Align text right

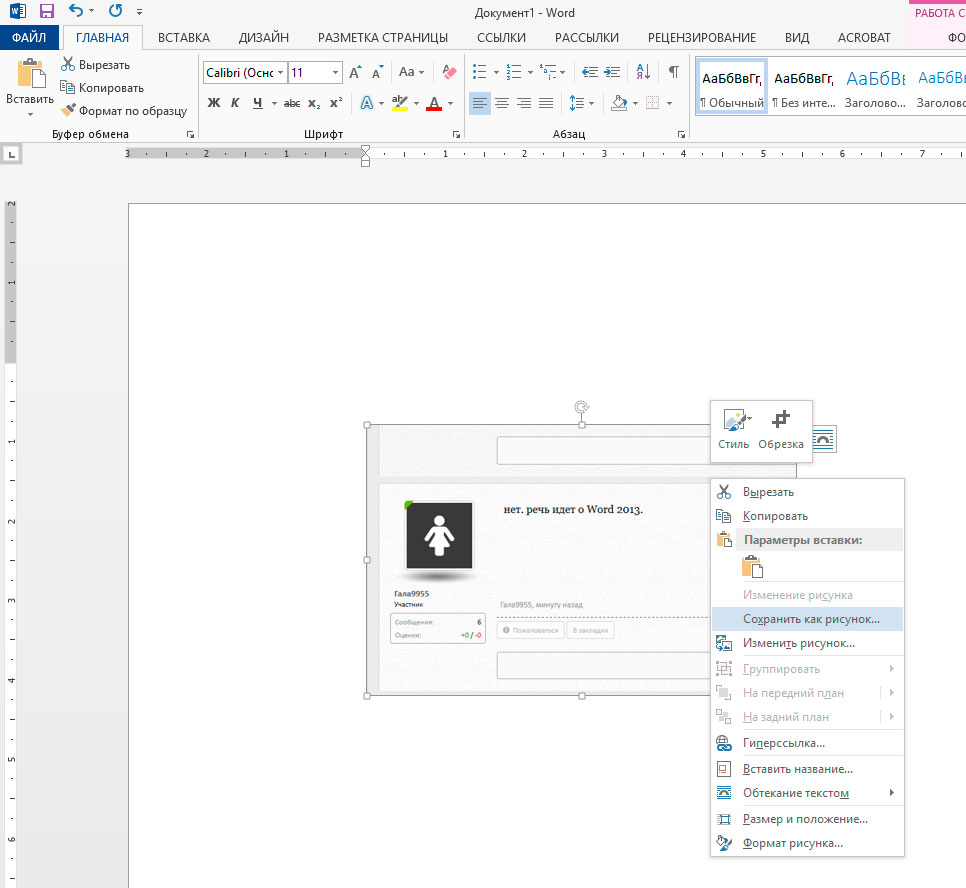pos(524,103)
